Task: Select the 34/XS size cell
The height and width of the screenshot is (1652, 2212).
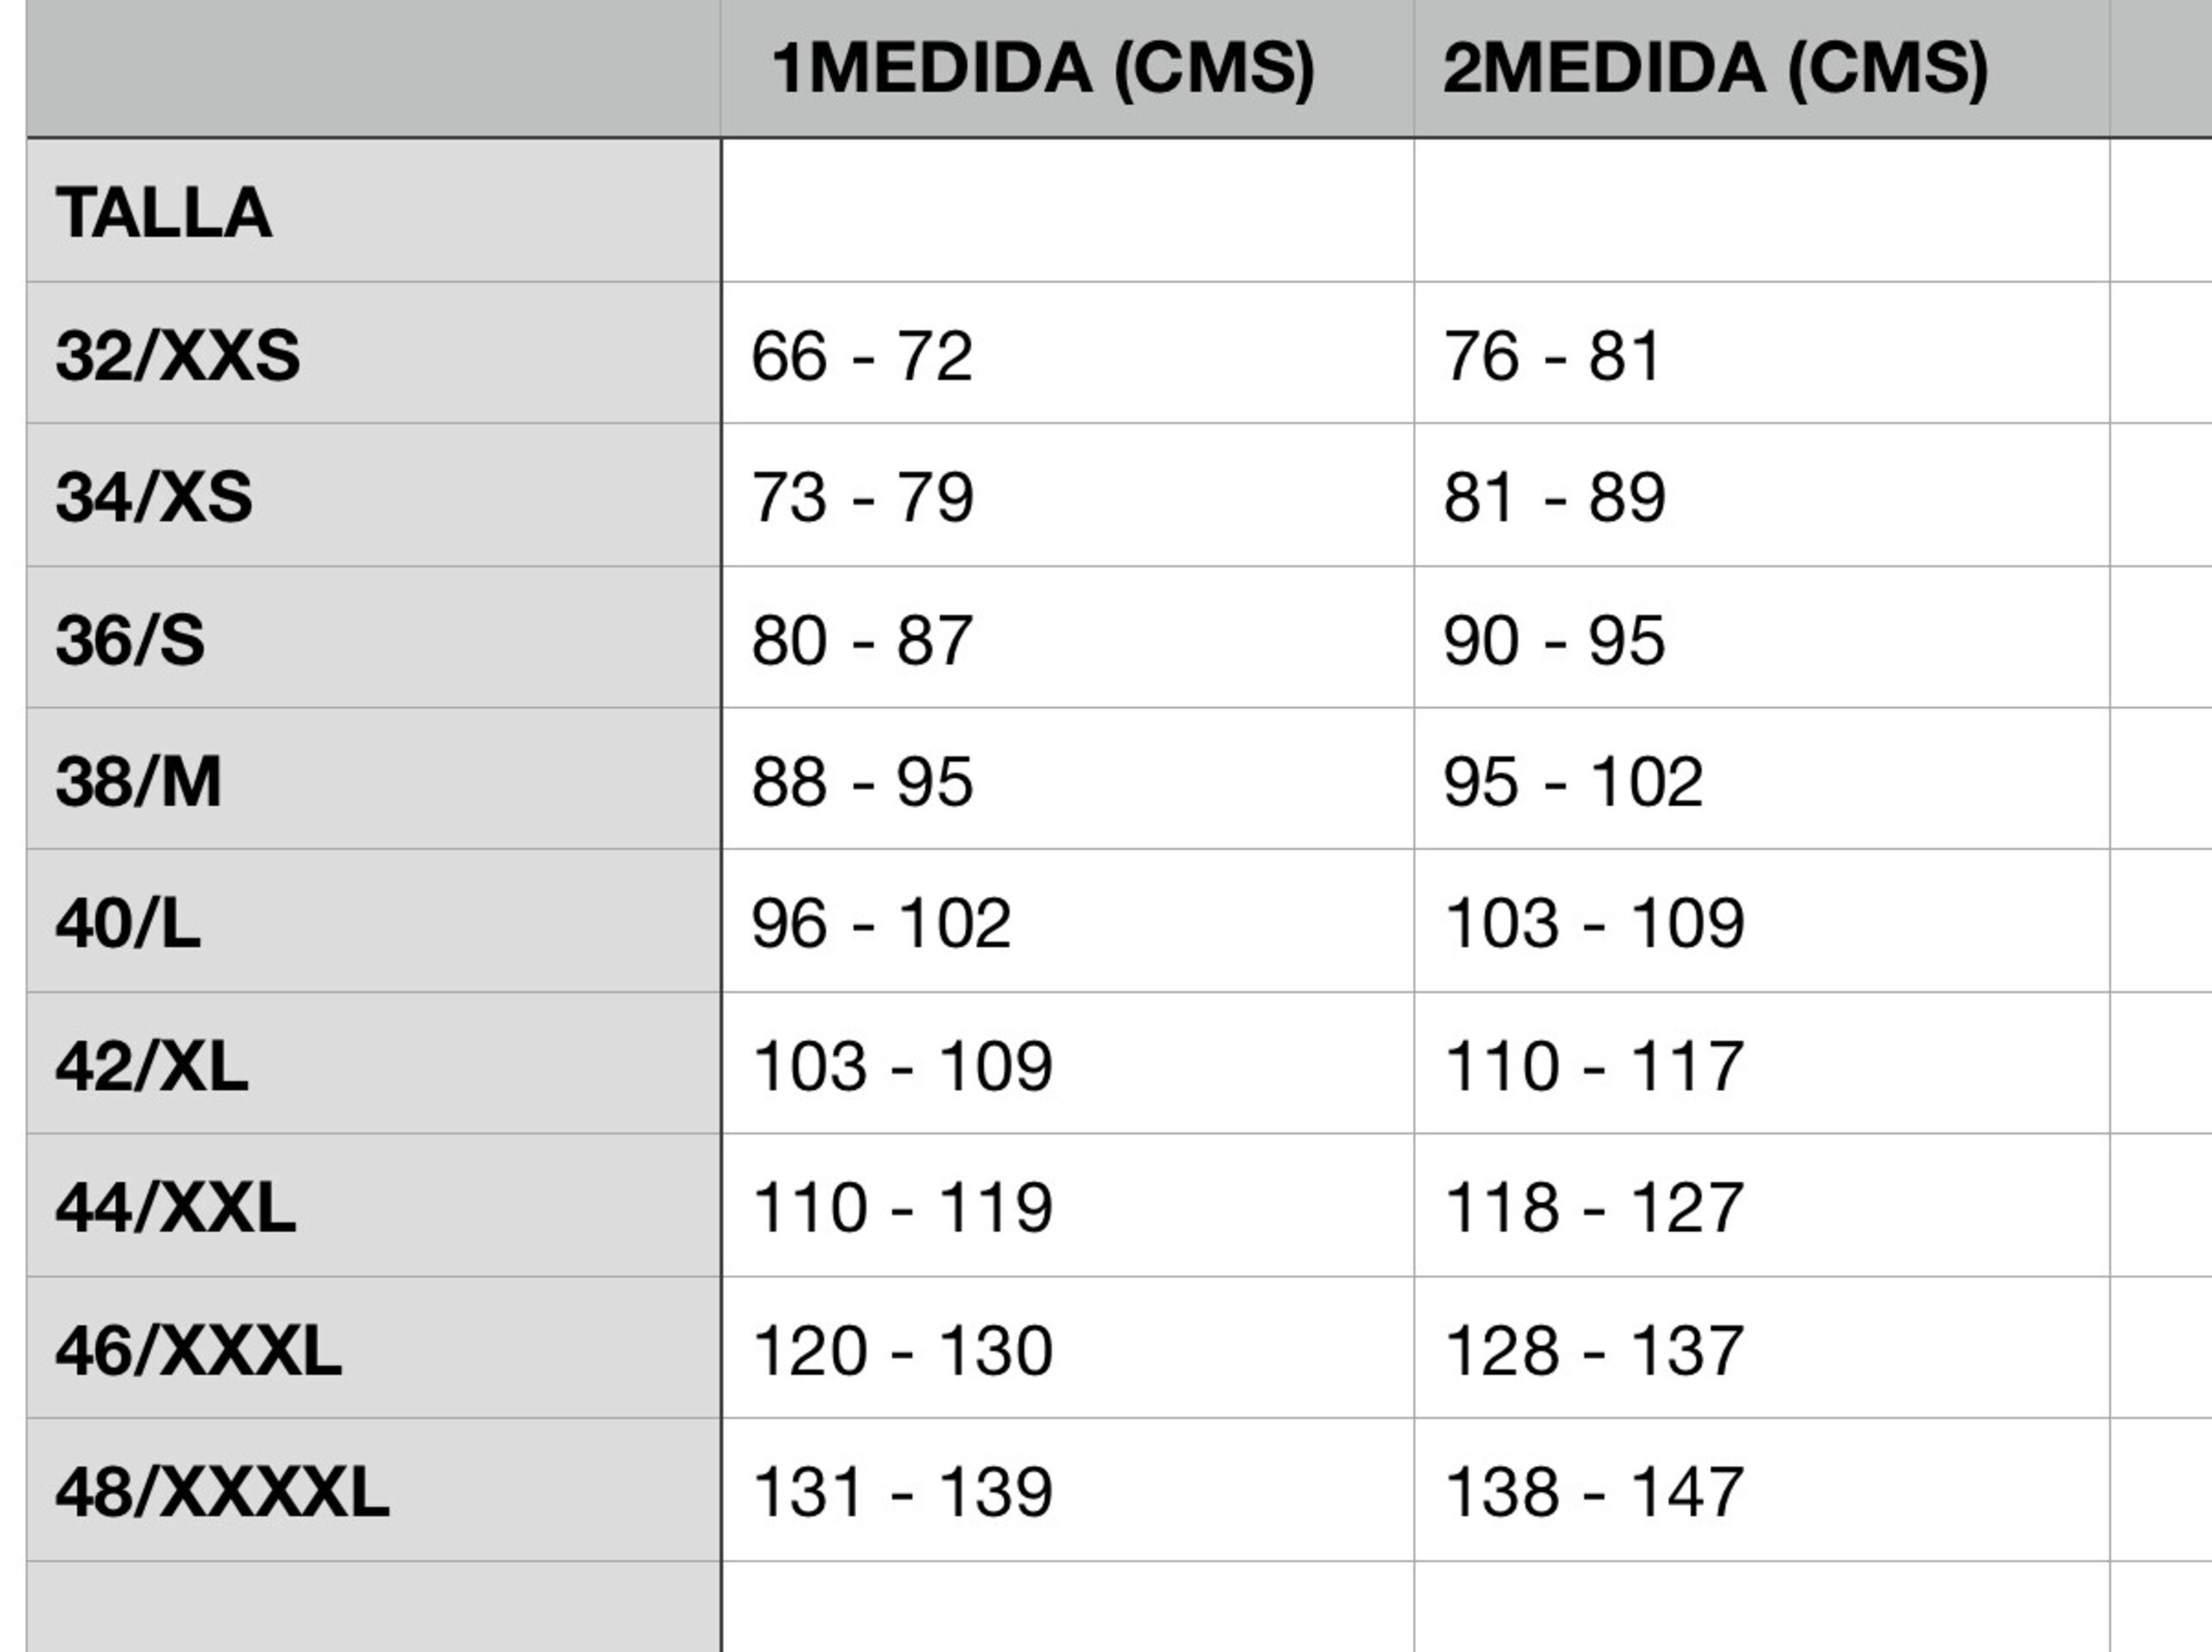Action: point(373,495)
